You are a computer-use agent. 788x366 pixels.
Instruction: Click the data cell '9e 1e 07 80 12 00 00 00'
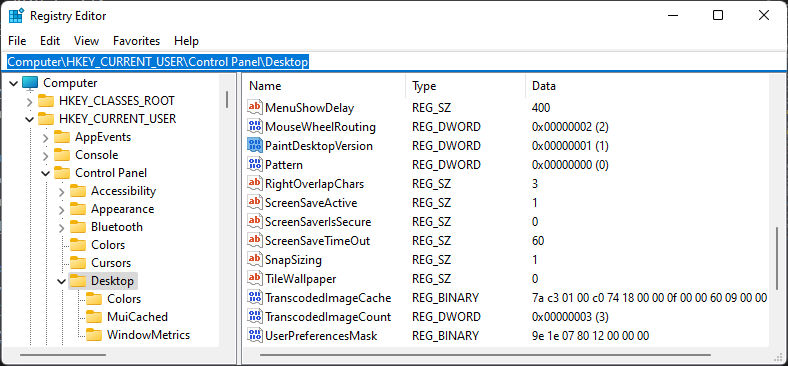click(590, 335)
